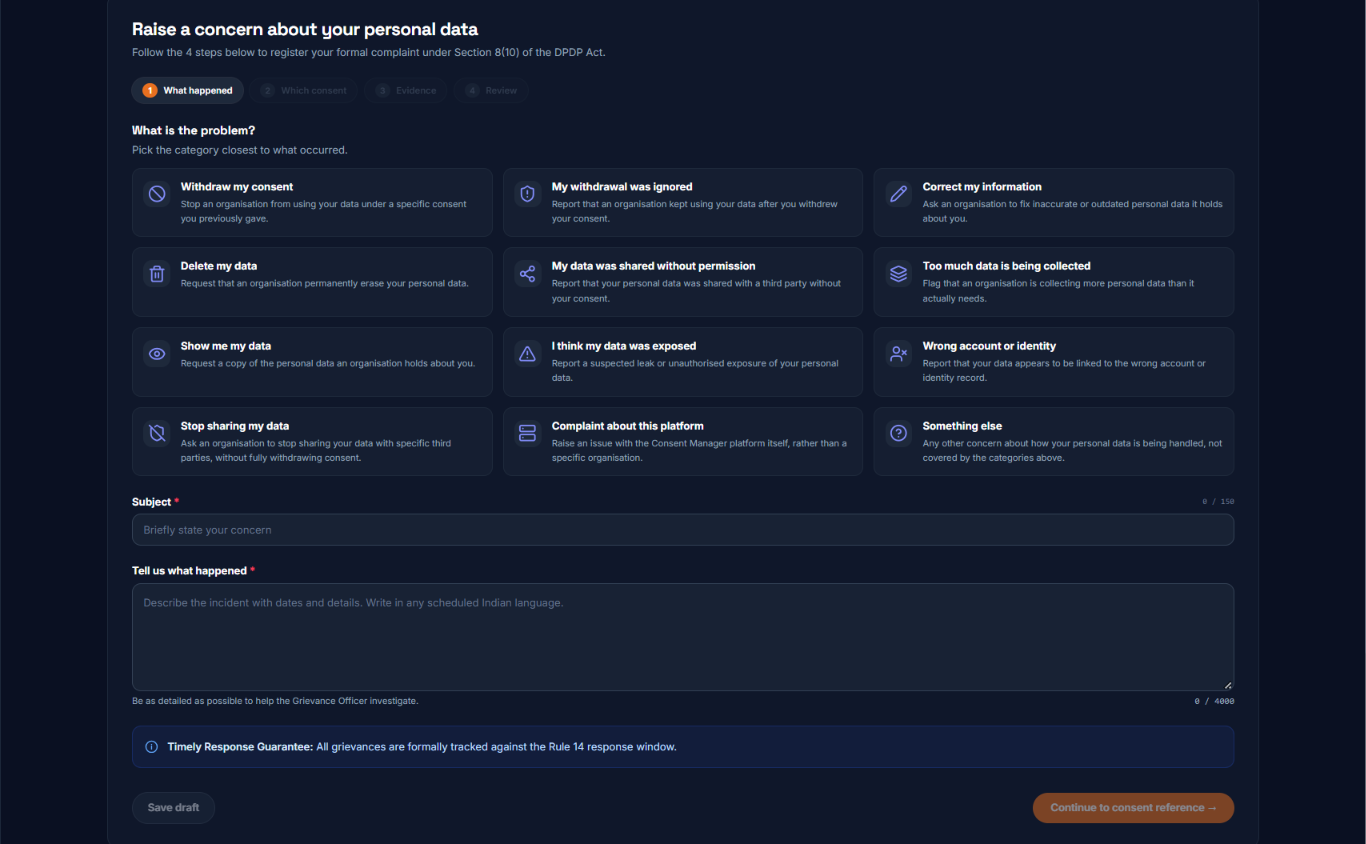Focus the Subject input field
Viewport: 1366px width, 844px height.
pyautogui.click(x=683, y=530)
